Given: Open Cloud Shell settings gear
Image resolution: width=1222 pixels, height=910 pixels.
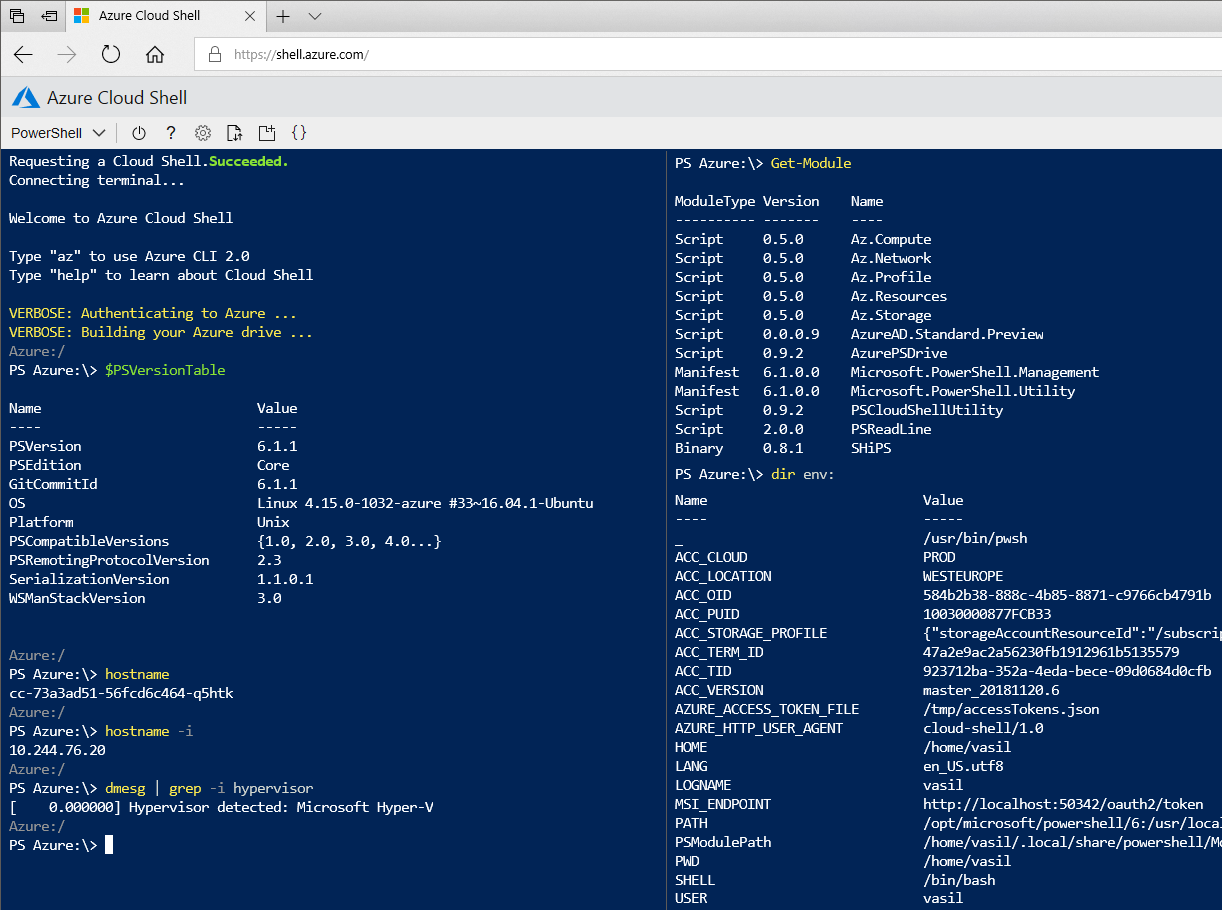Looking at the screenshot, I should click(x=203, y=133).
